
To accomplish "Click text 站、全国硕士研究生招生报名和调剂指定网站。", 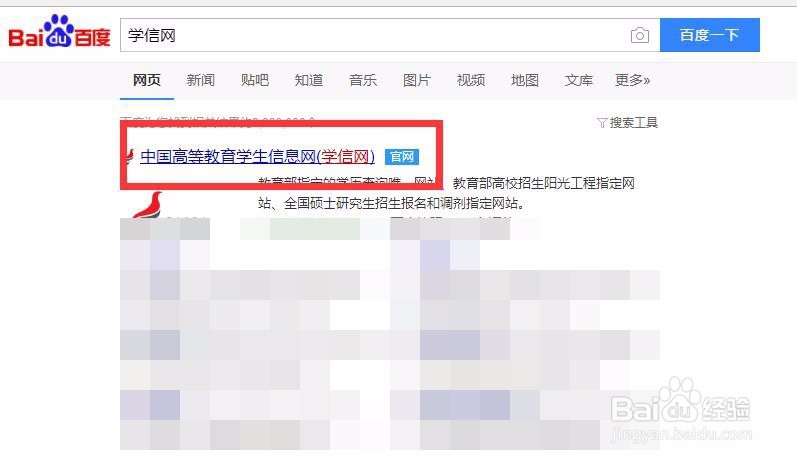I will coord(391,203).
